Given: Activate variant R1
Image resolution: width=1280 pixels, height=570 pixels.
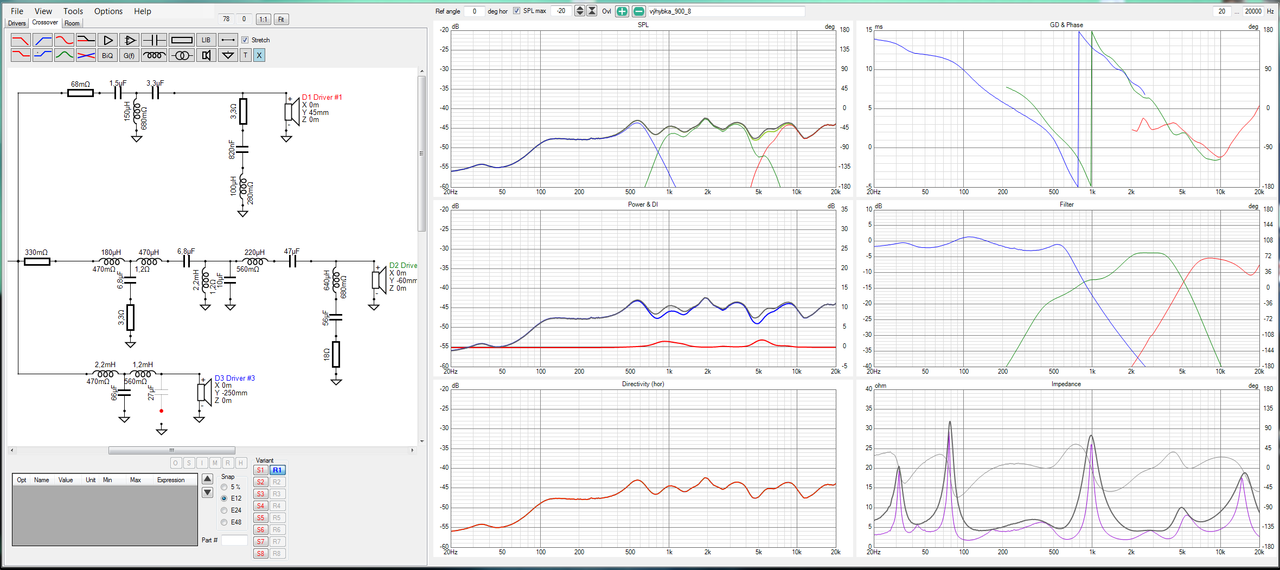Looking at the screenshot, I should [x=278, y=470].
